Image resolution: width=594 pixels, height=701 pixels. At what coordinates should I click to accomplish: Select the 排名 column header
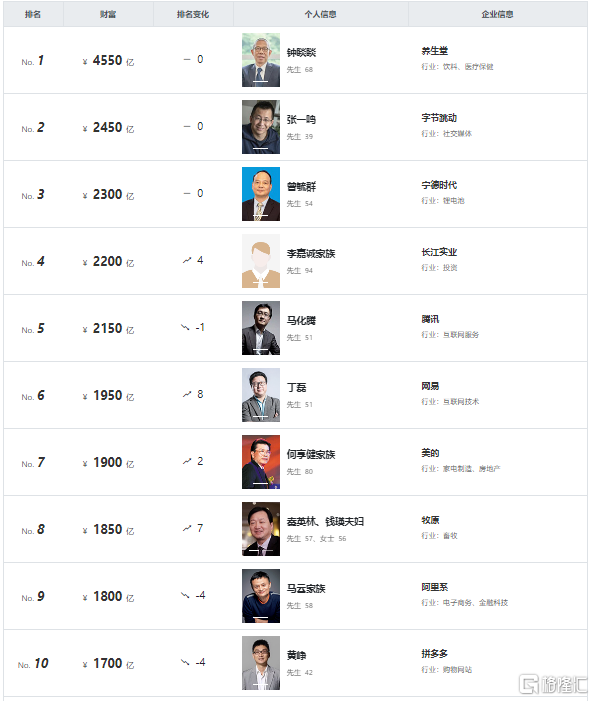click(x=33, y=14)
